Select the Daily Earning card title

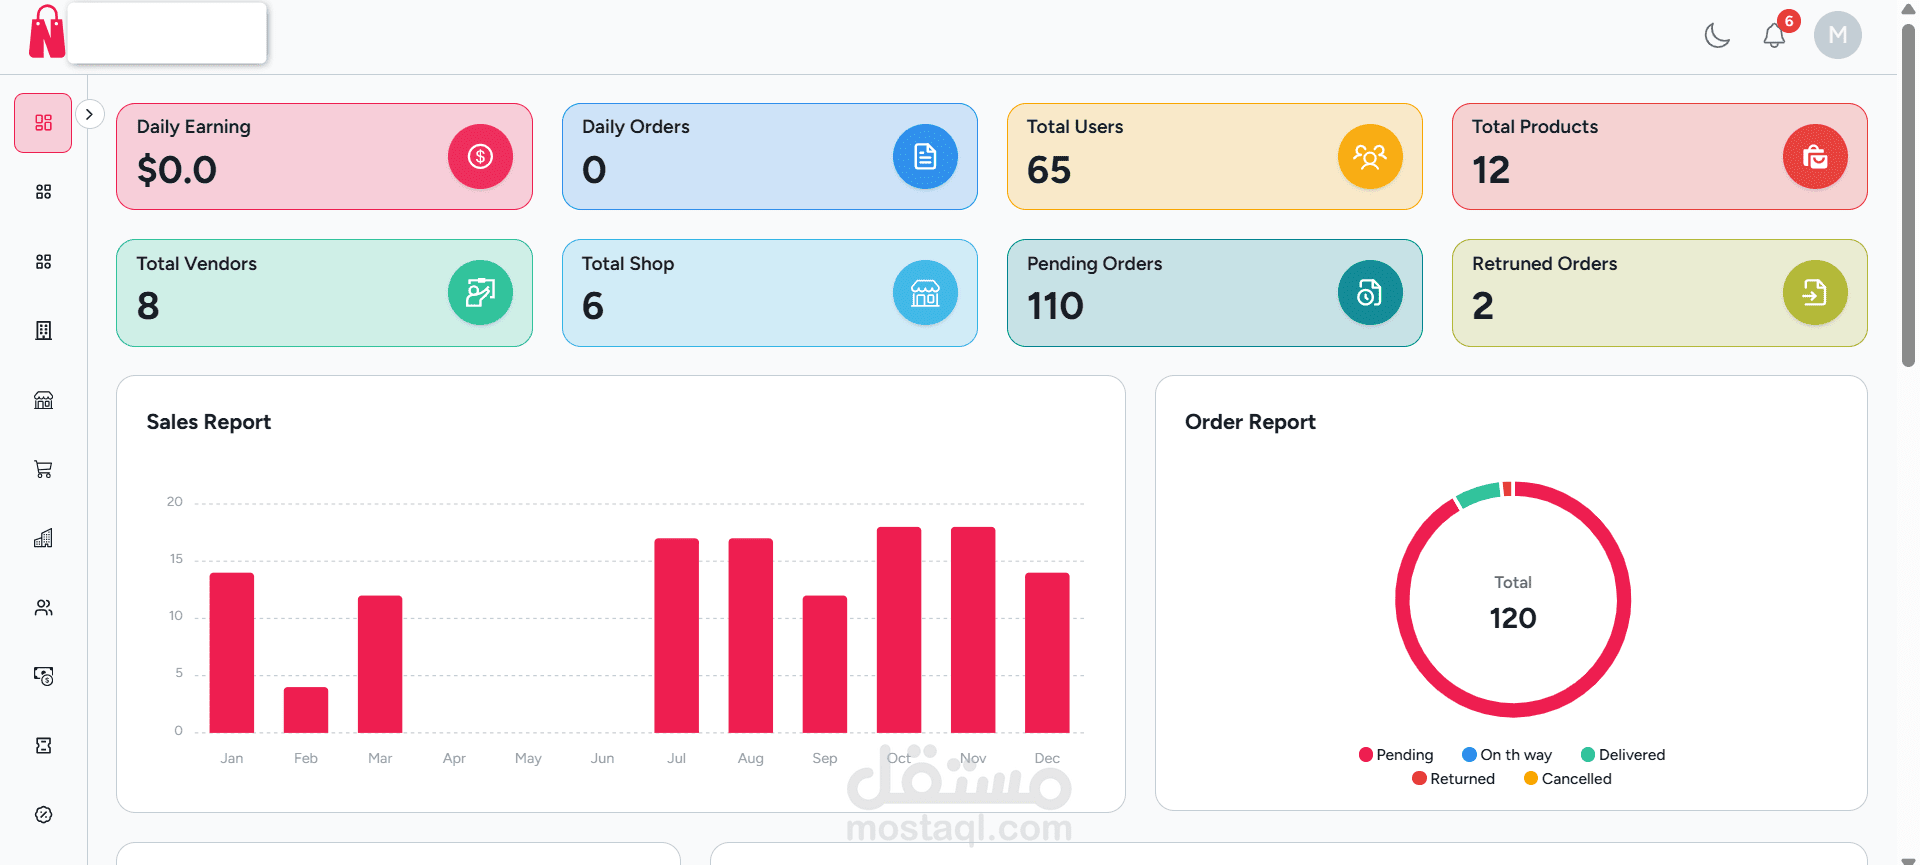(193, 127)
